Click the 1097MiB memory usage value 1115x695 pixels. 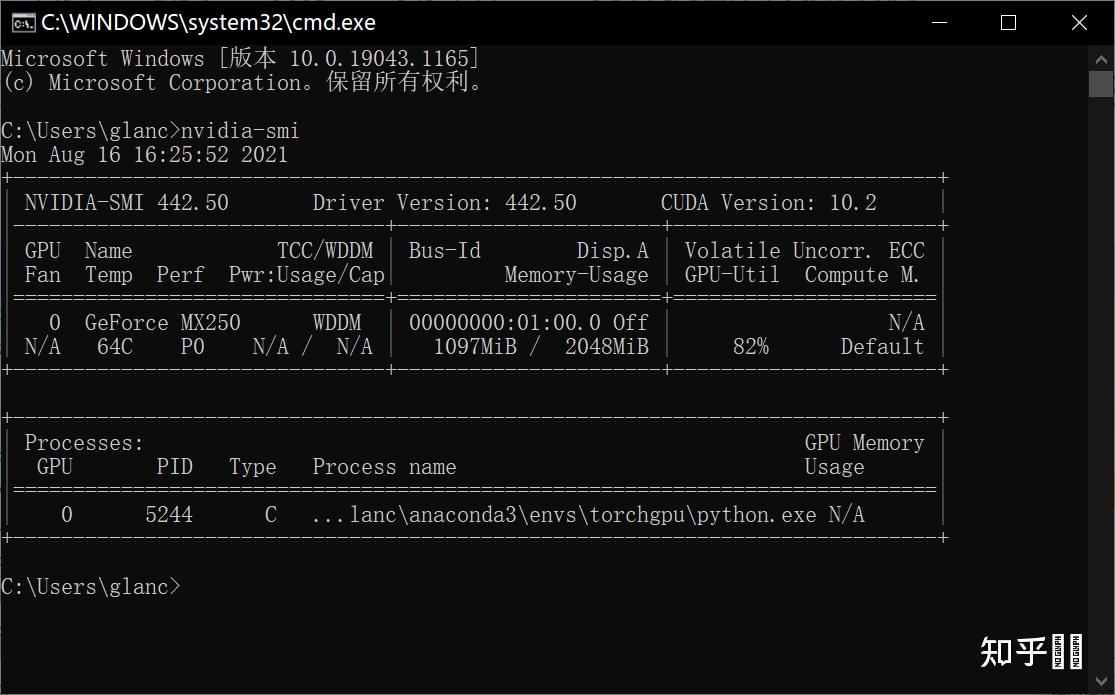pos(470,347)
